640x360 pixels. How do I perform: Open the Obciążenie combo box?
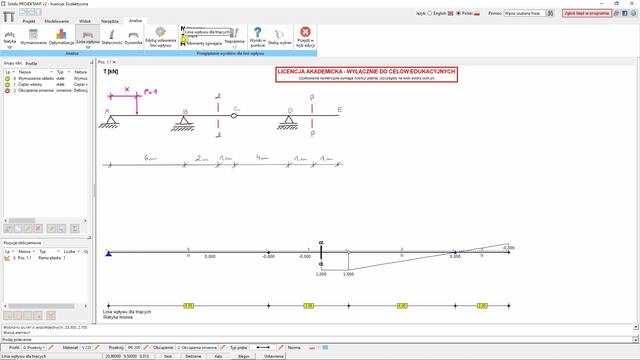[x=197, y=348]
